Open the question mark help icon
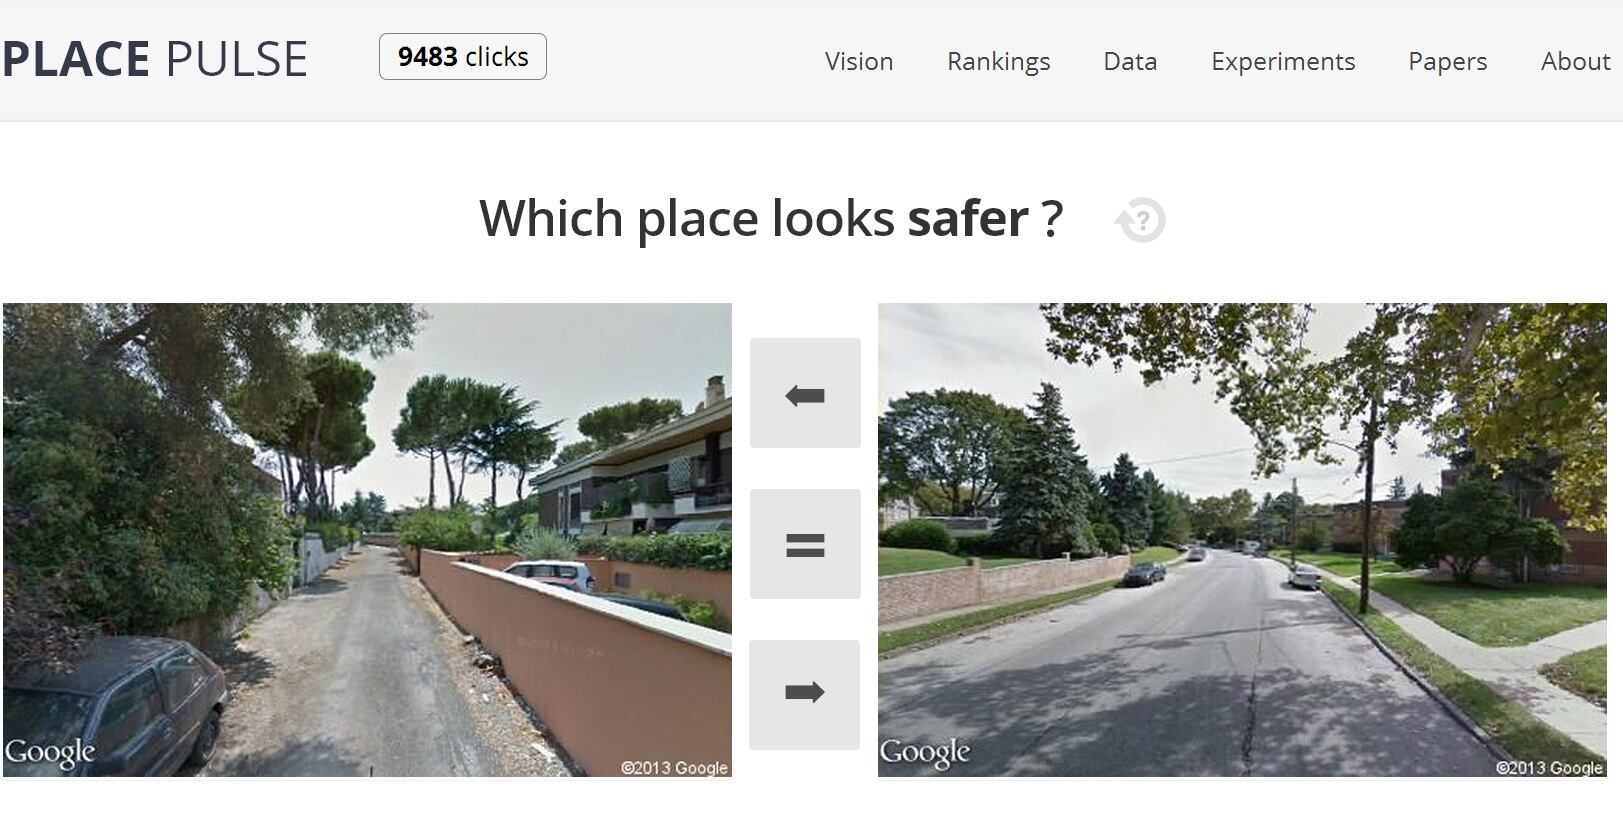Screen dimensions: 1623x823 (x=1141, y=220)
